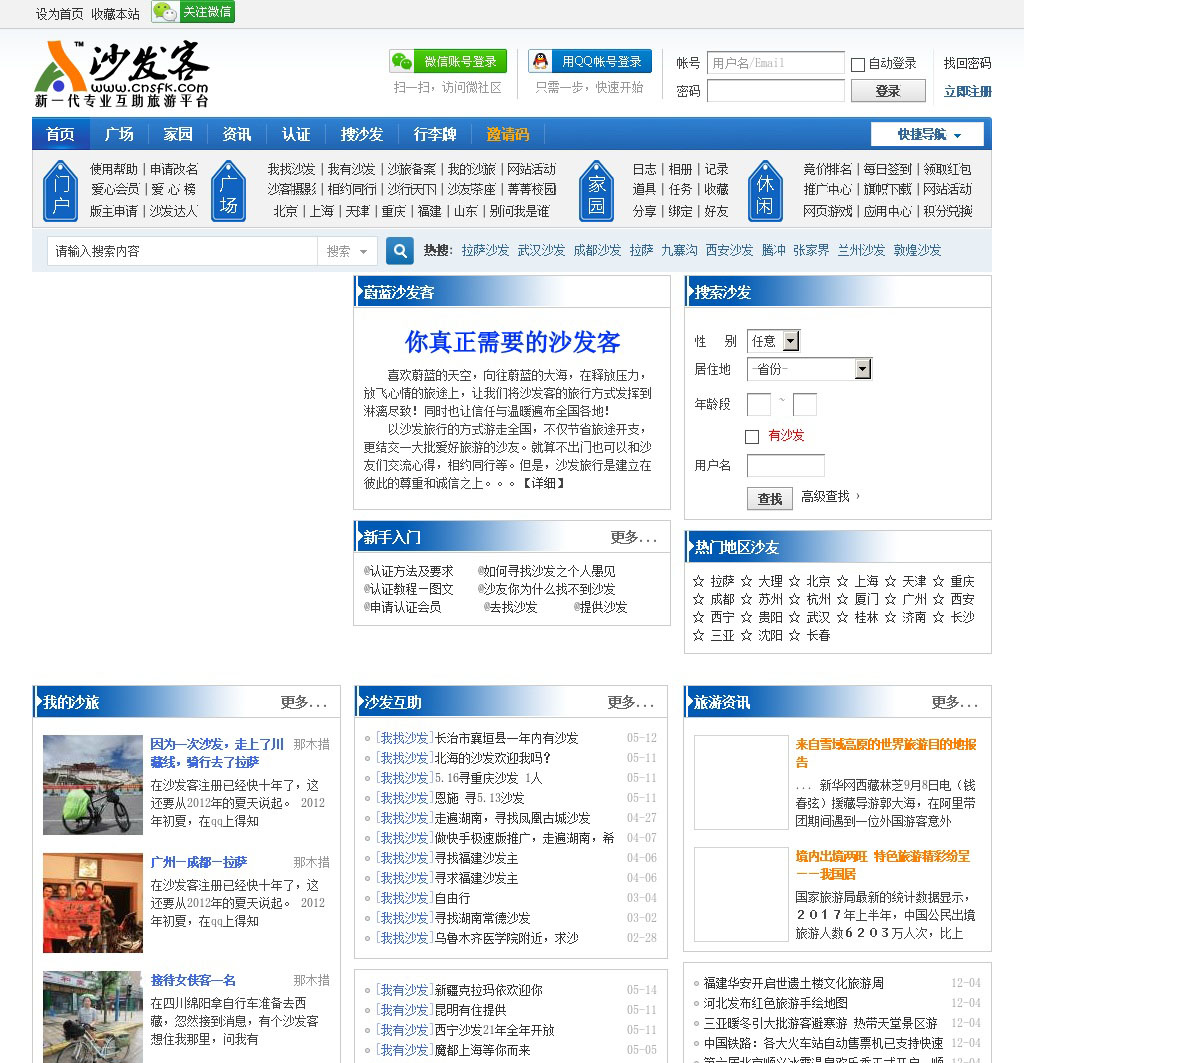The image size is (1200, 1063).
Task: Click 使用帮助 in 门户 menu
Action: tap(114, 169)
